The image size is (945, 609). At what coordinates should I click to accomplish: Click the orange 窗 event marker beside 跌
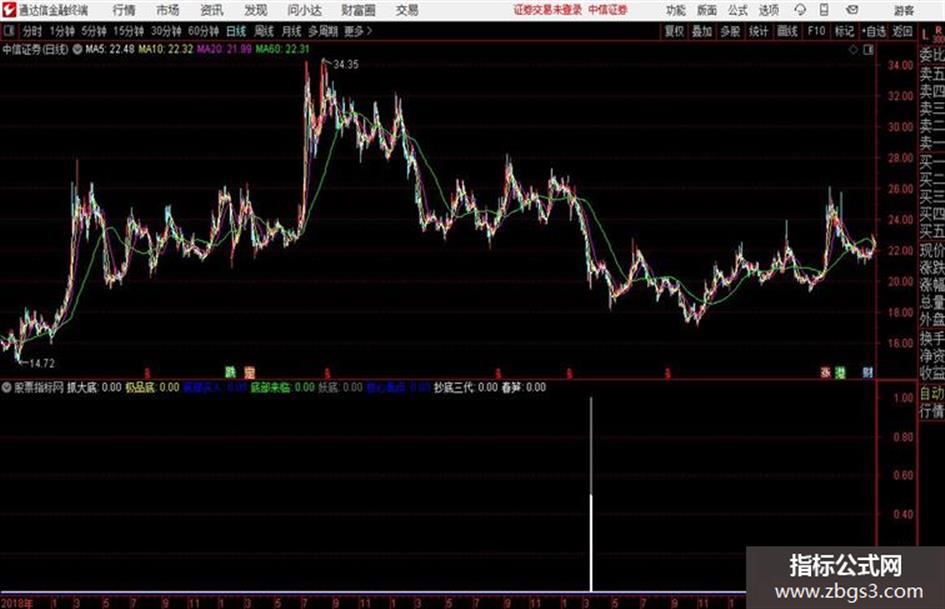tap(250, 373)
